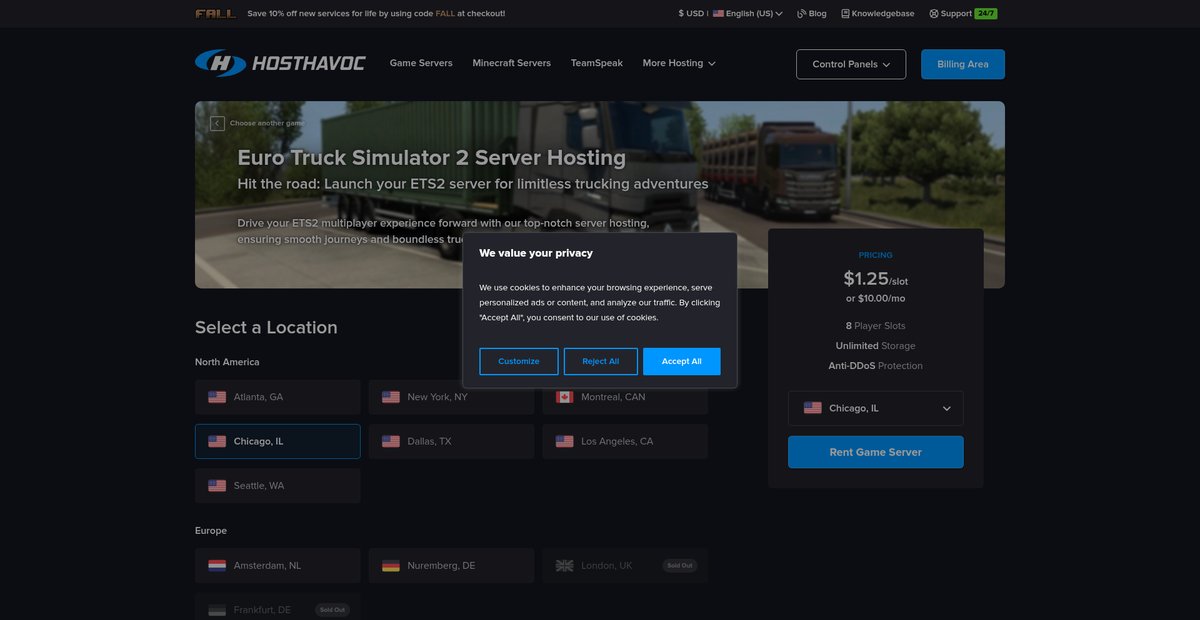
Task: Select New York, NY location
Action: coord(451,397)
